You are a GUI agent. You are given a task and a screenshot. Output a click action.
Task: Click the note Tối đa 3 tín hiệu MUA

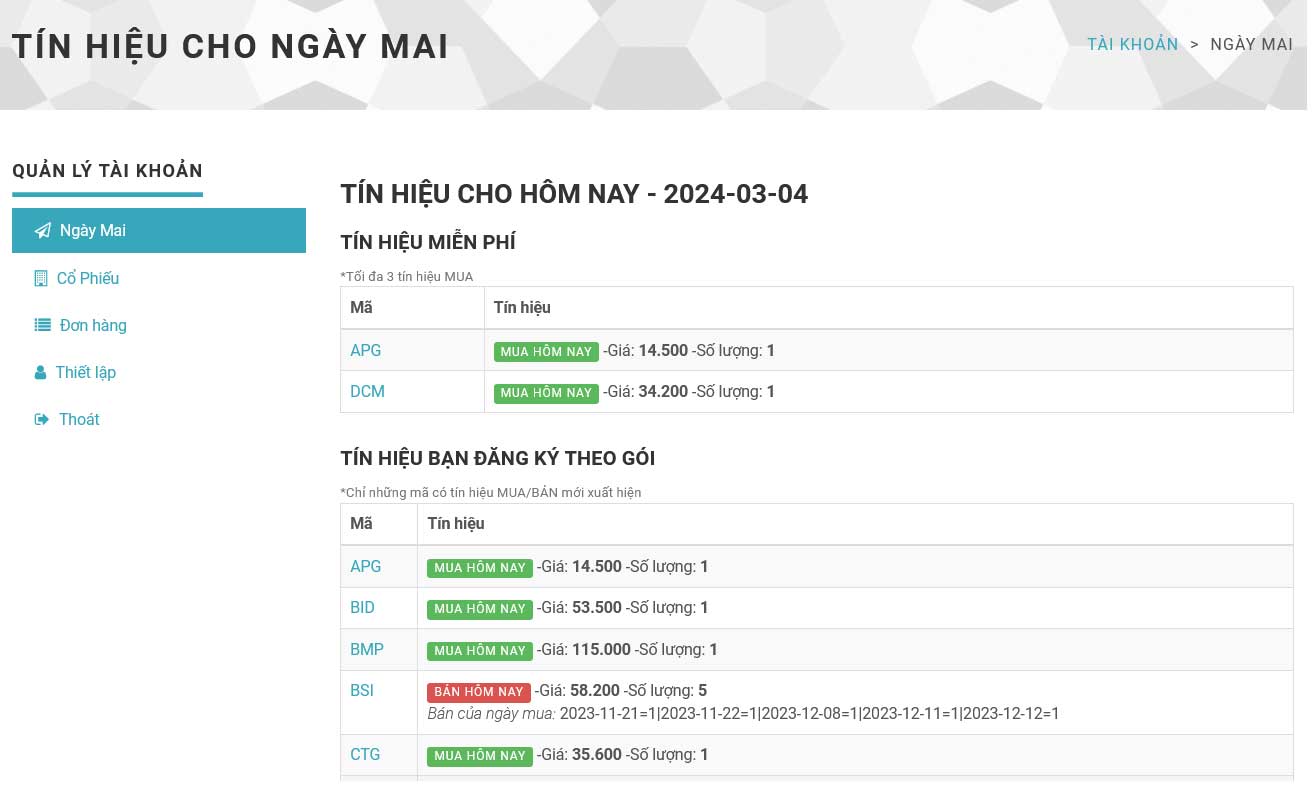pos(407,276)
